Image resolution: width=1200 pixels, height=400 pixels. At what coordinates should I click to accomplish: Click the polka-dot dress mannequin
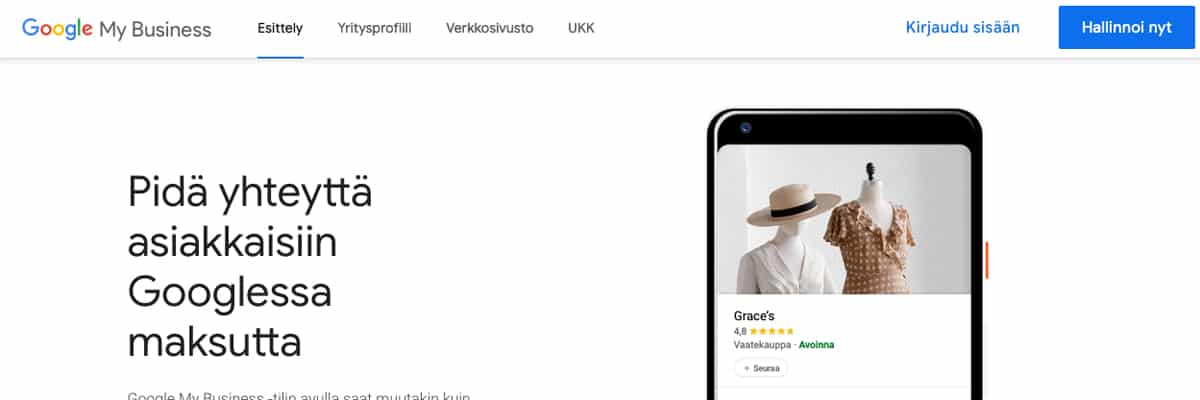pos(870,240)
